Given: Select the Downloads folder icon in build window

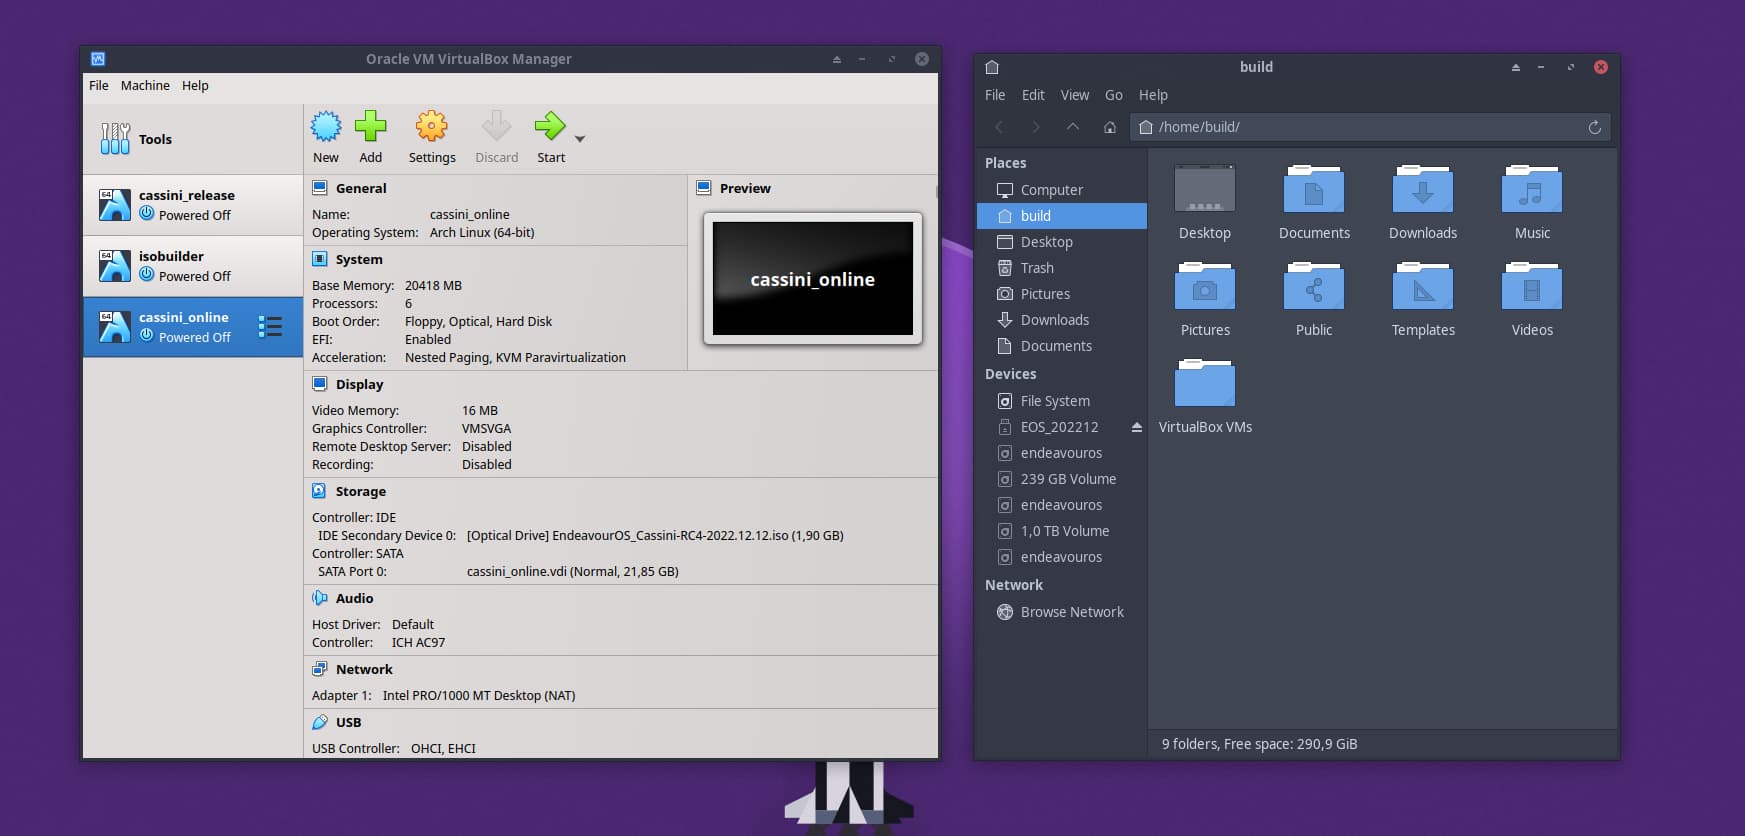Looking at the screenshot, I should tap(1423, 188).
